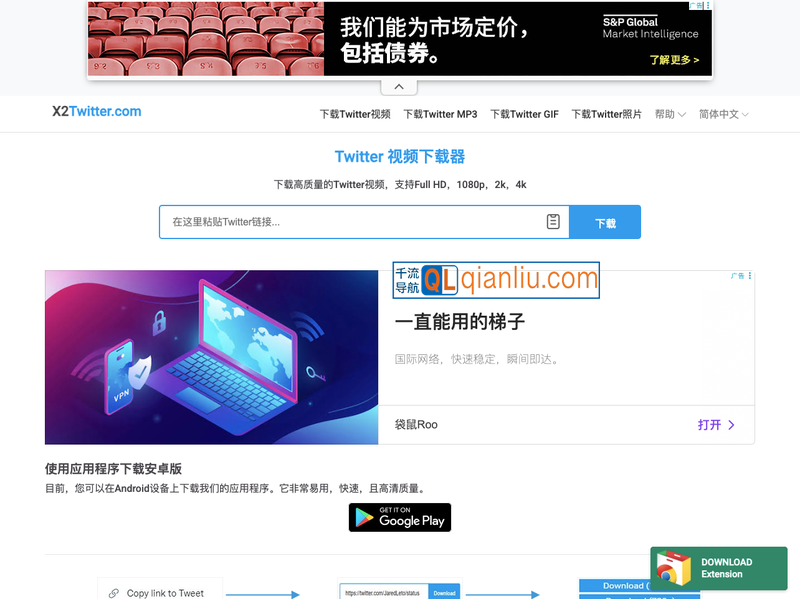
Task: Click the clipboard paste icon in URL field
Action: [553, 222]
